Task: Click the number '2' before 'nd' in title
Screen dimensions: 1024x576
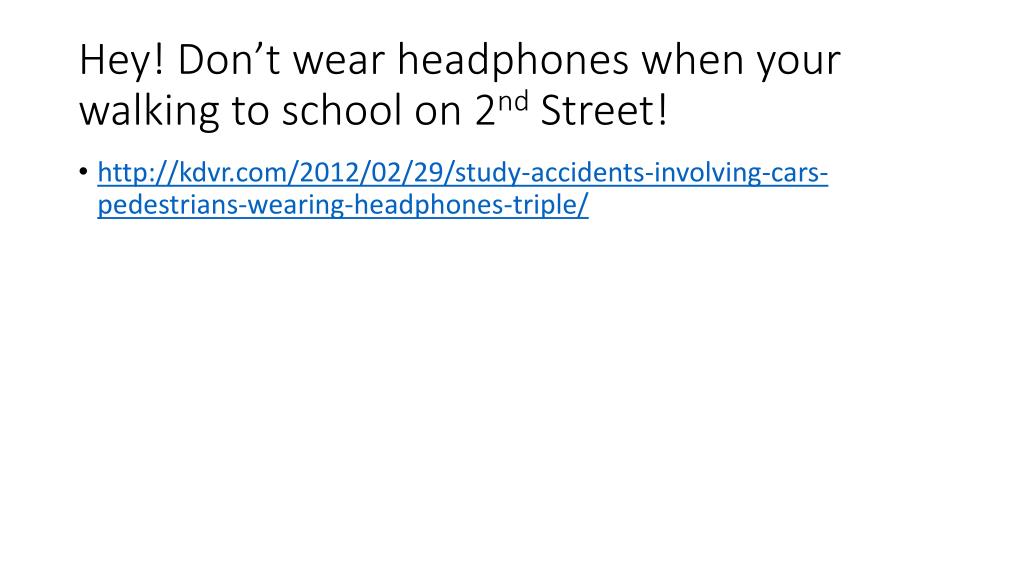Action: [485, 110]
